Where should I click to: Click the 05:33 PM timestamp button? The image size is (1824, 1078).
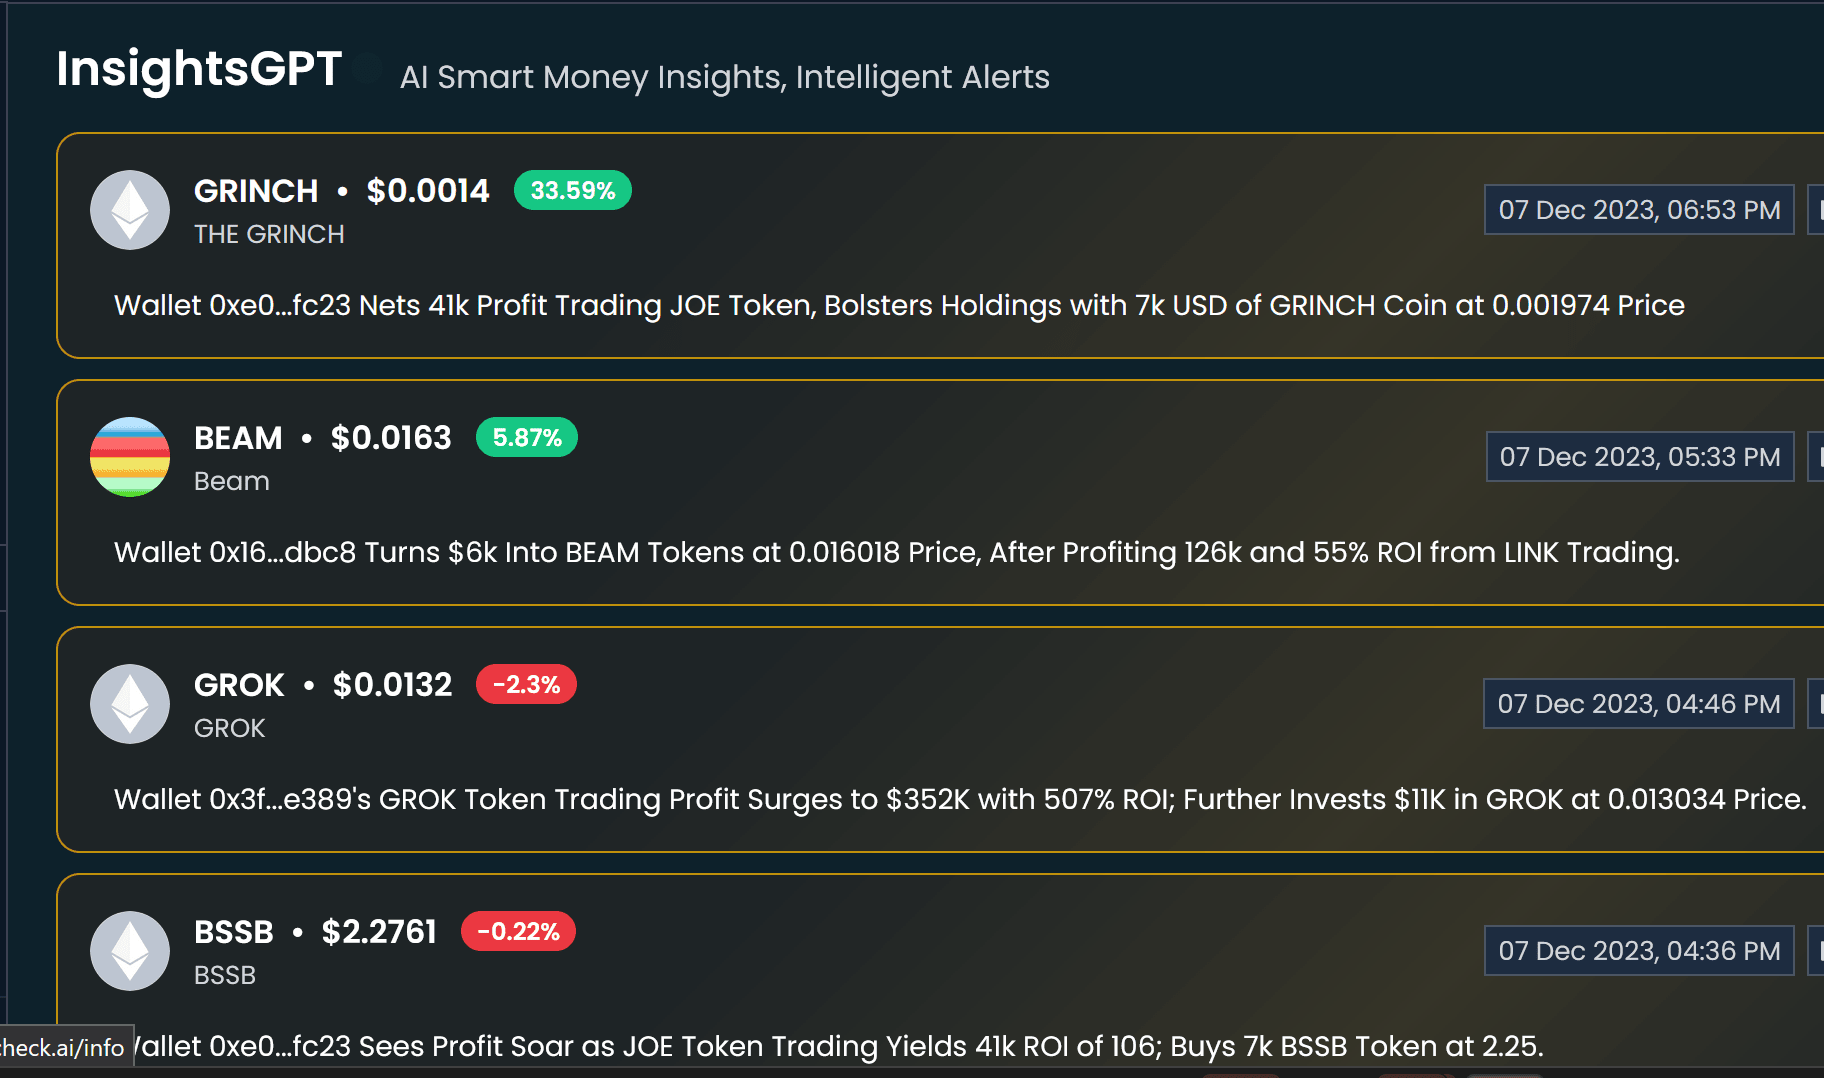coord(1640,457)
